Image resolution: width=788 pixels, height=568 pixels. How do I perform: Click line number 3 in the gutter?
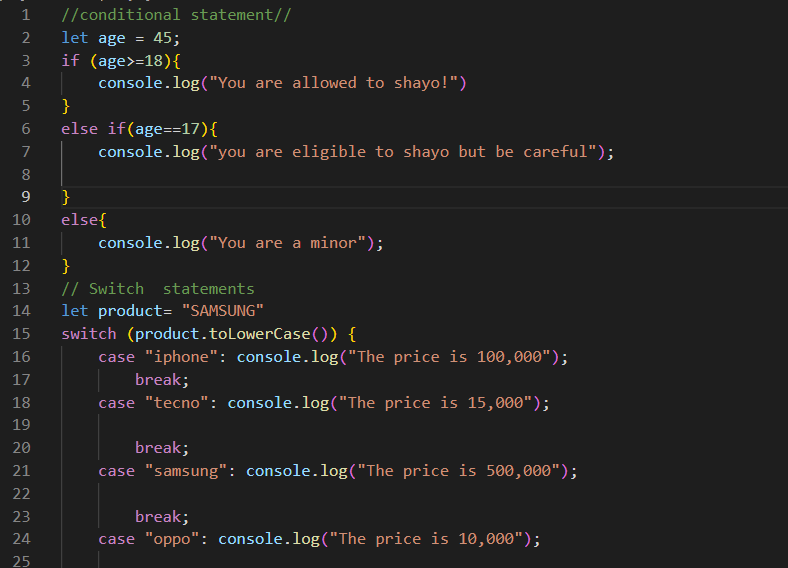click(25, 60)
